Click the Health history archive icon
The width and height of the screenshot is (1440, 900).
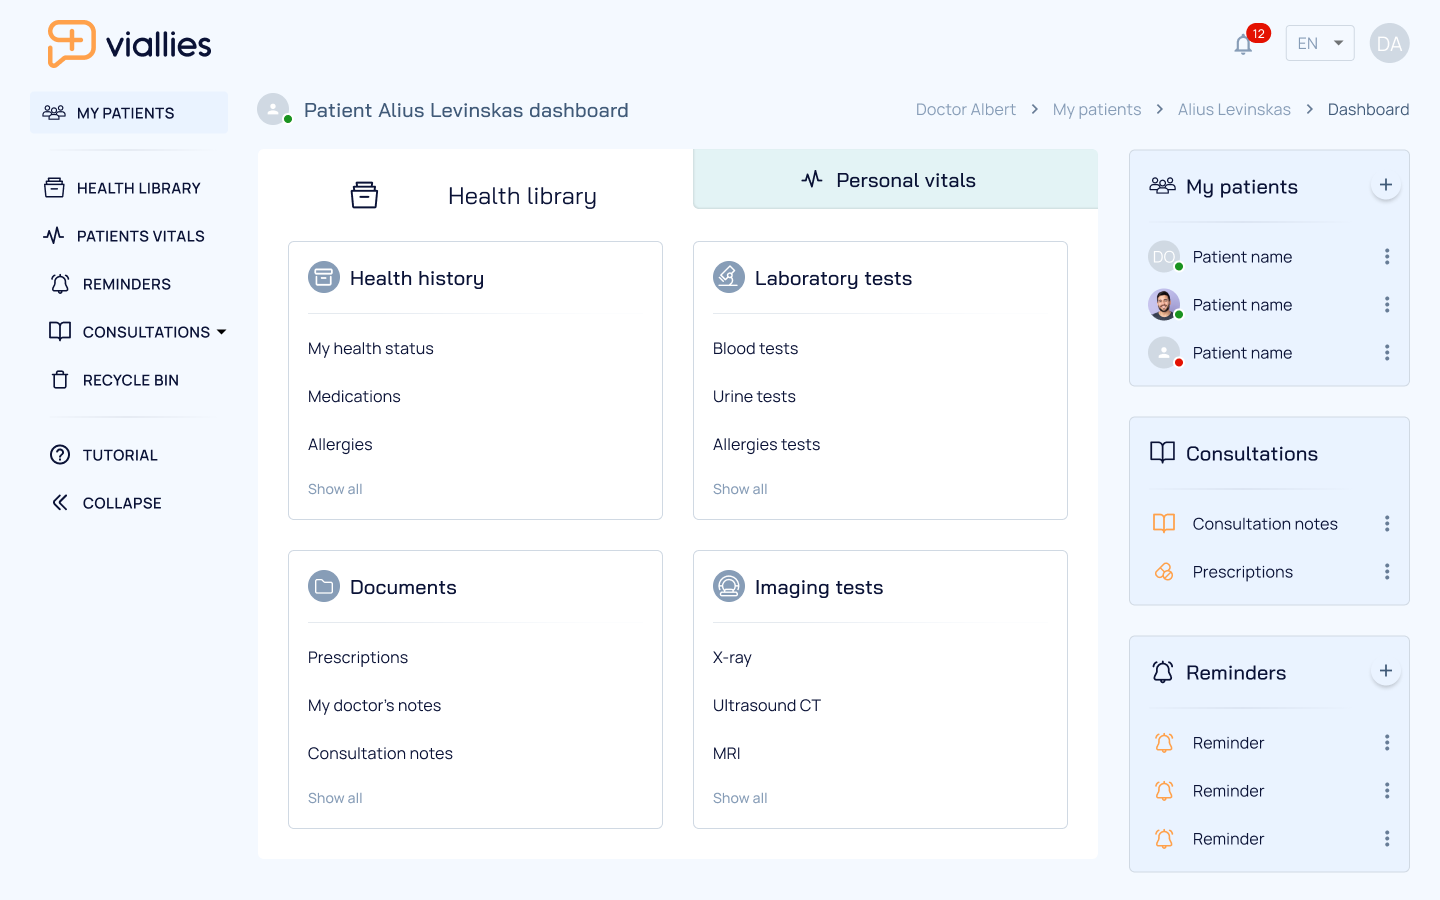[x=324, y=277]
